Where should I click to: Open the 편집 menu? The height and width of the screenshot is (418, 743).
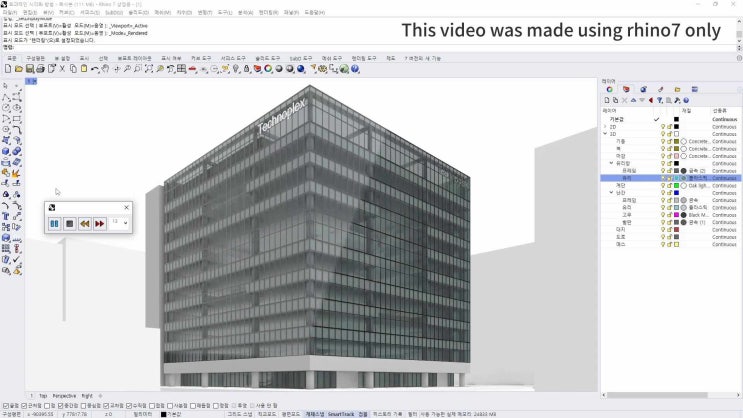point(30,12)
